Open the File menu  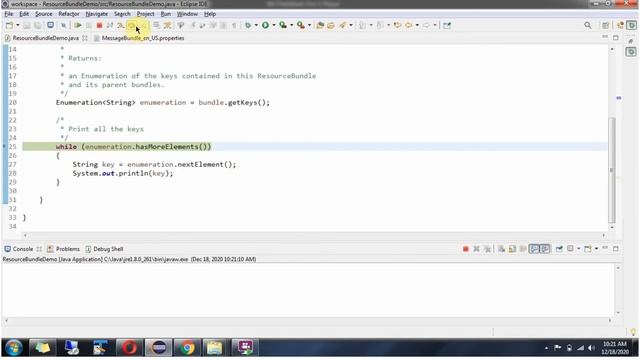9,14
